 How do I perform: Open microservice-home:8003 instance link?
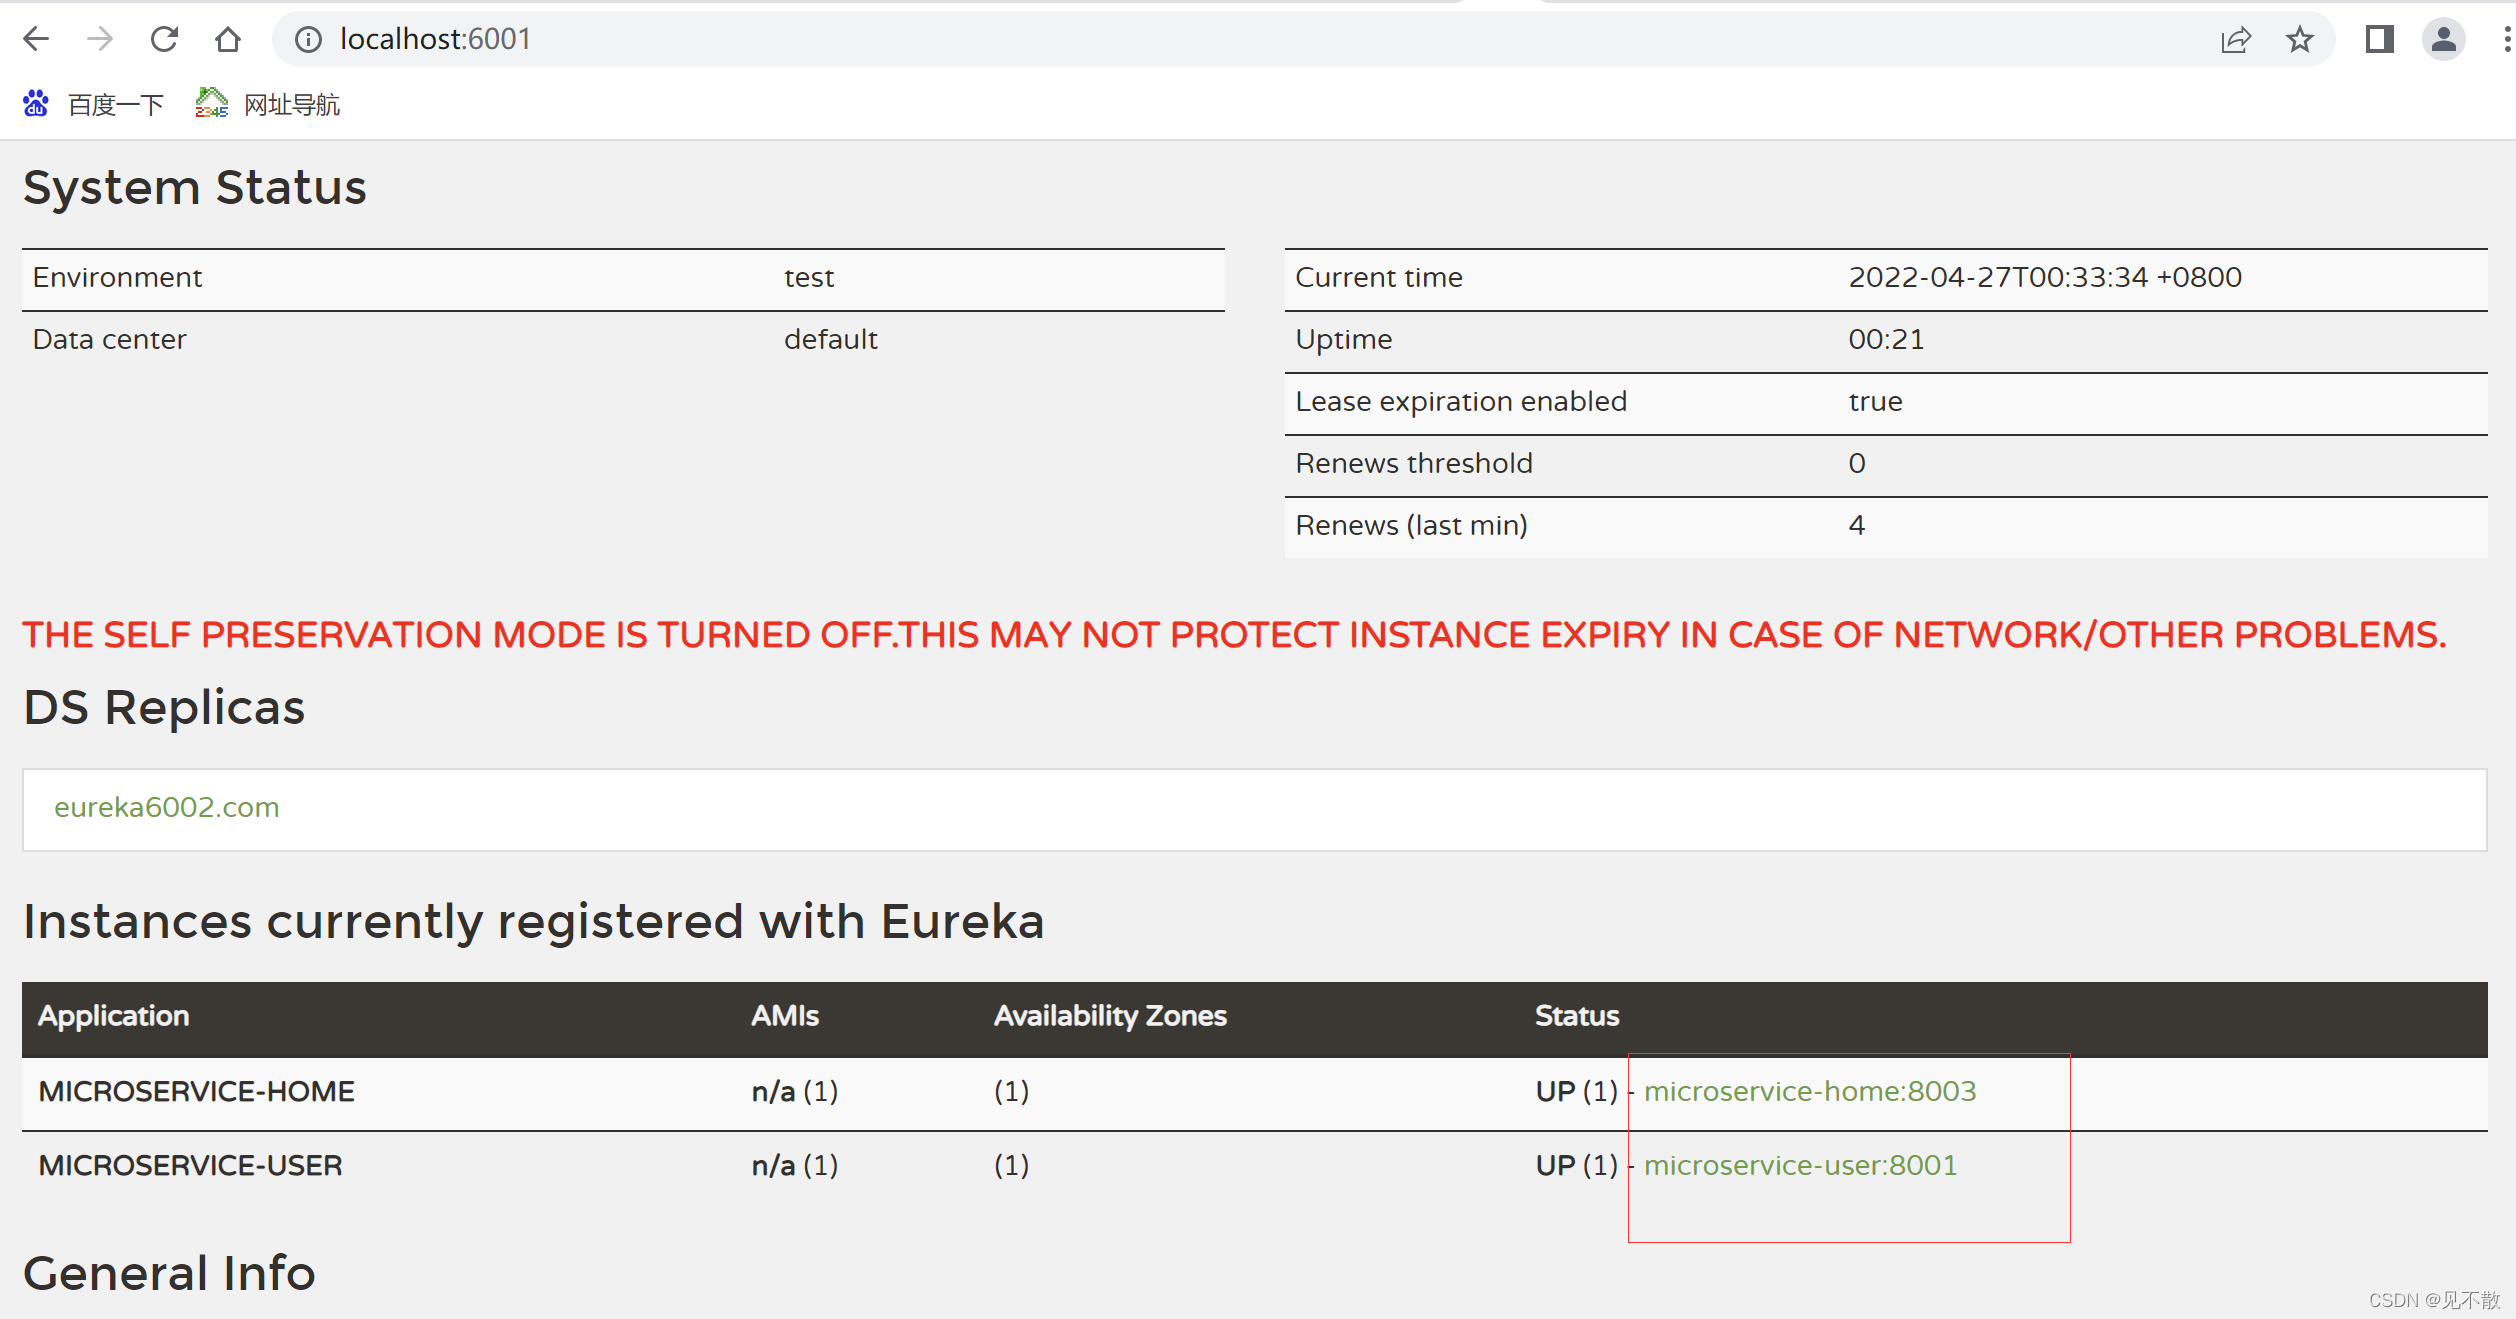[x=1810, y=1091]
